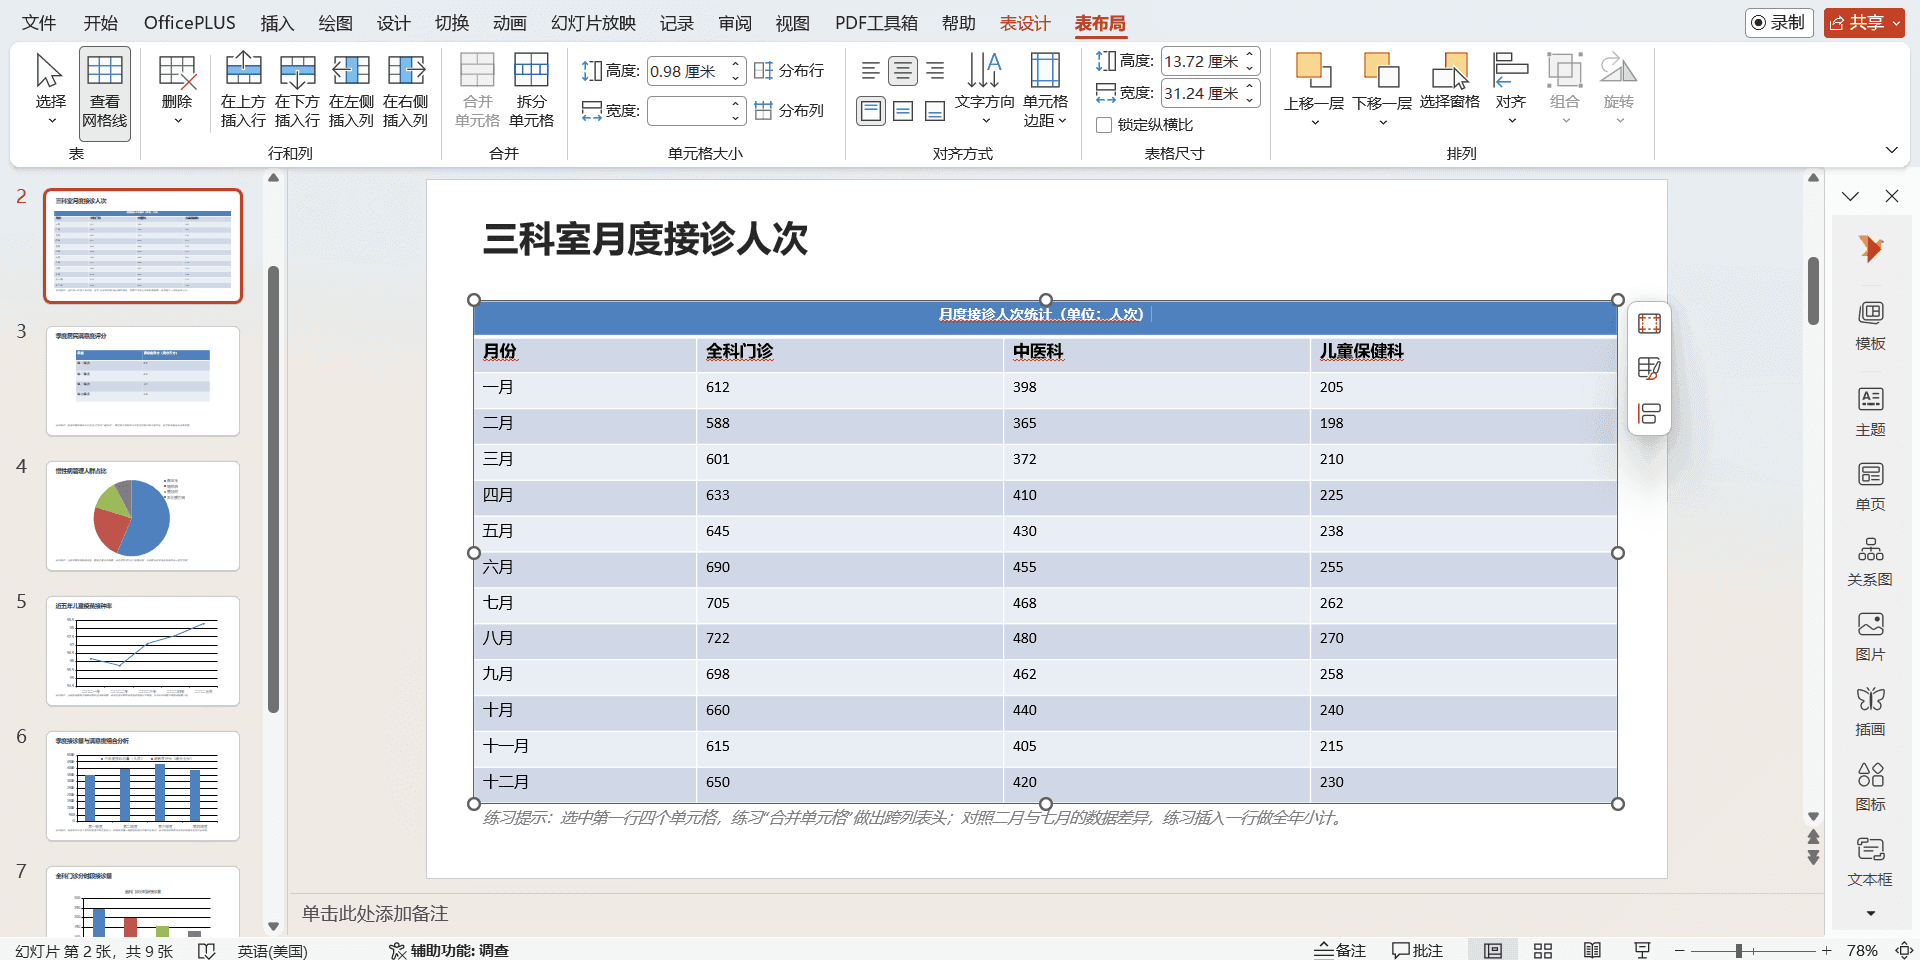Click the 共享 share button
Screen dimensions: 1920x960
click(1864, 22)
